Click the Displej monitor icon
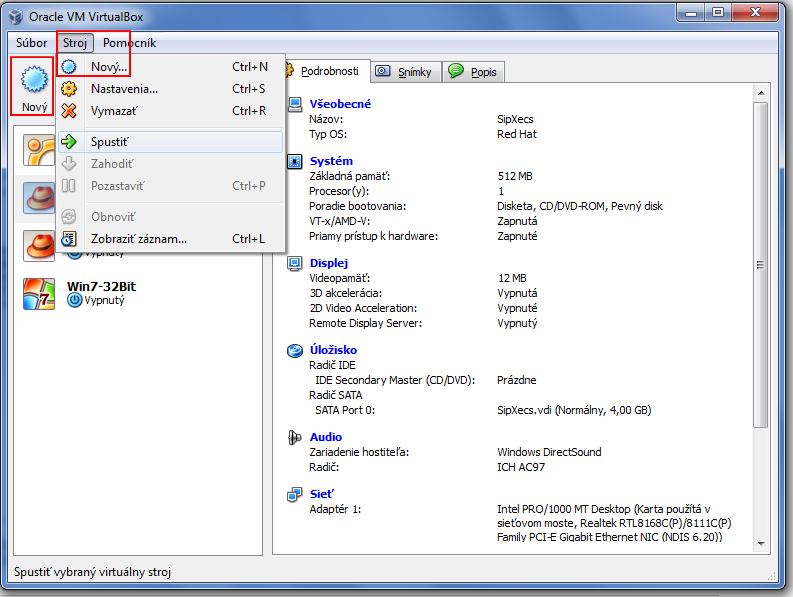Viewport: 793px width, 597px height. [x=295, y=264]
